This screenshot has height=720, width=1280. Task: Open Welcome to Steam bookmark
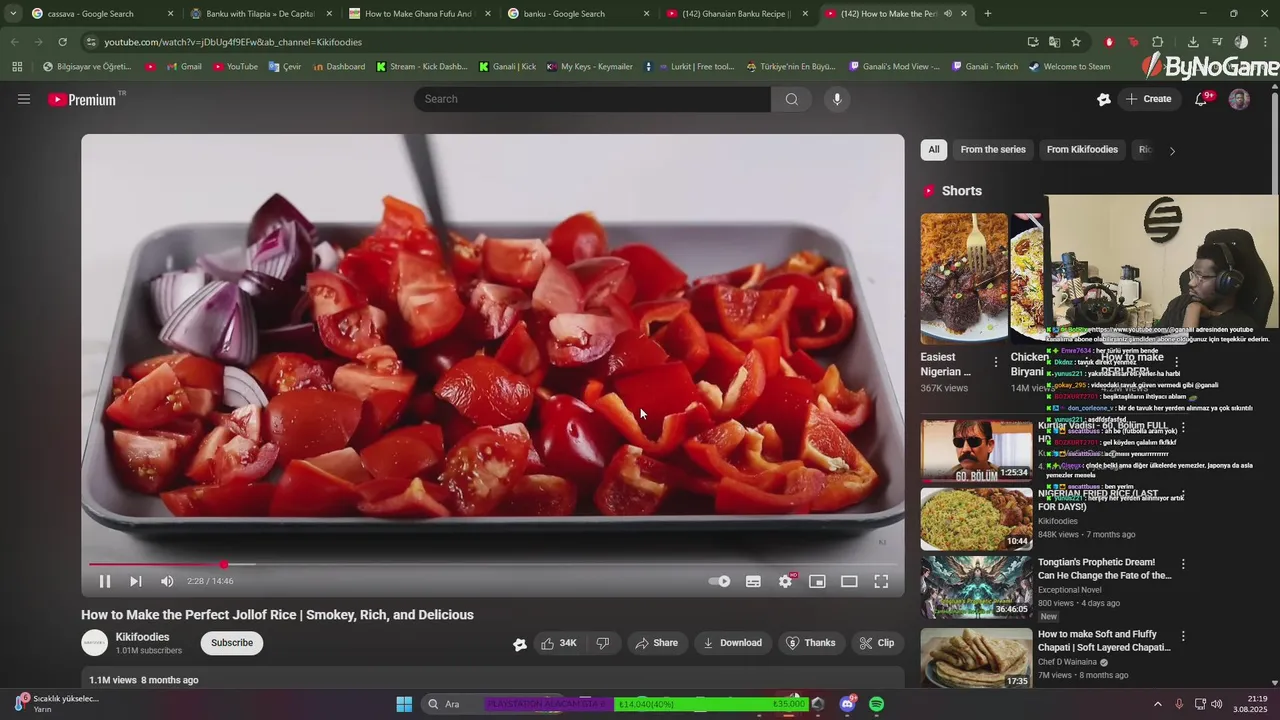[x=1069, y=67]
